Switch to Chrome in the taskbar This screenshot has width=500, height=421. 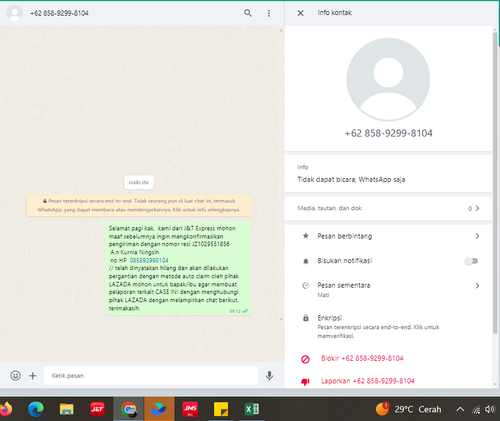pyautogui.click(x=129, y=409)
